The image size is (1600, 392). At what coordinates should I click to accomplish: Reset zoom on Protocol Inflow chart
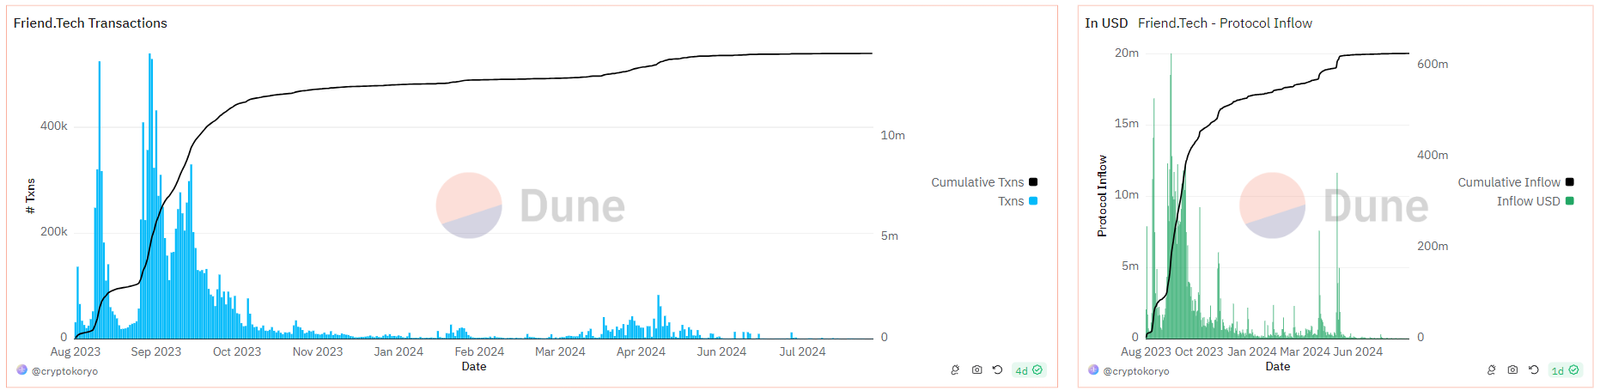coord(1533,370)
